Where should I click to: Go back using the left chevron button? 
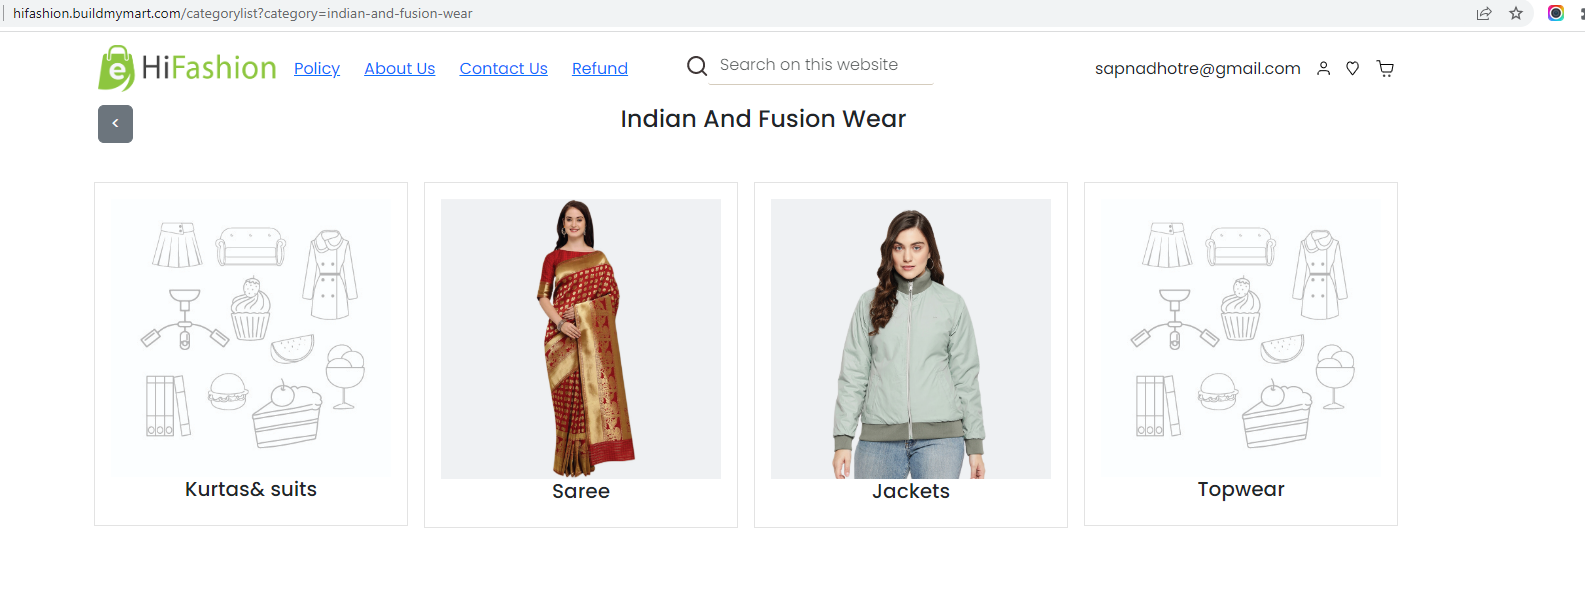tap(115, 124)
